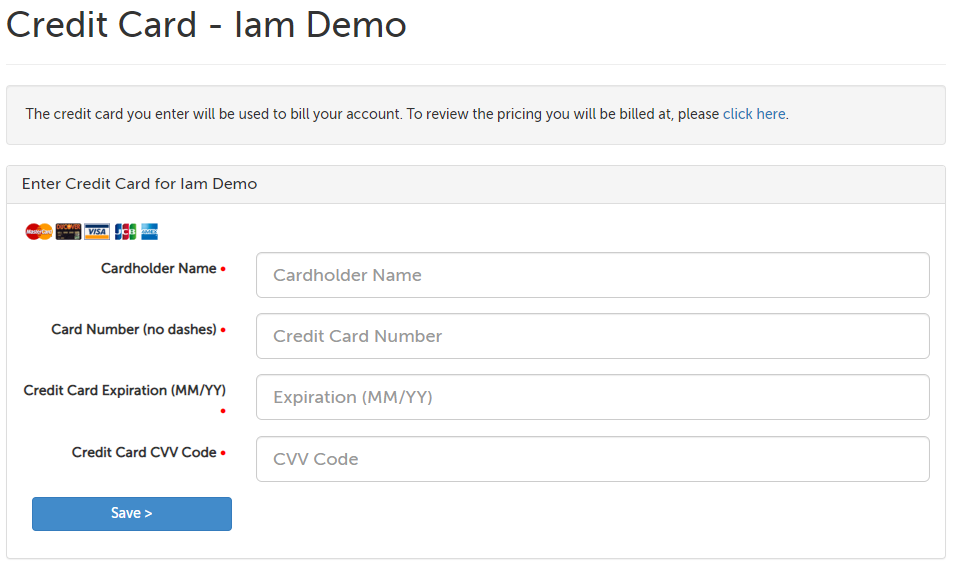960x572 pixels.
Task: Select the Credit Card Number field
Action: [592, 336]
